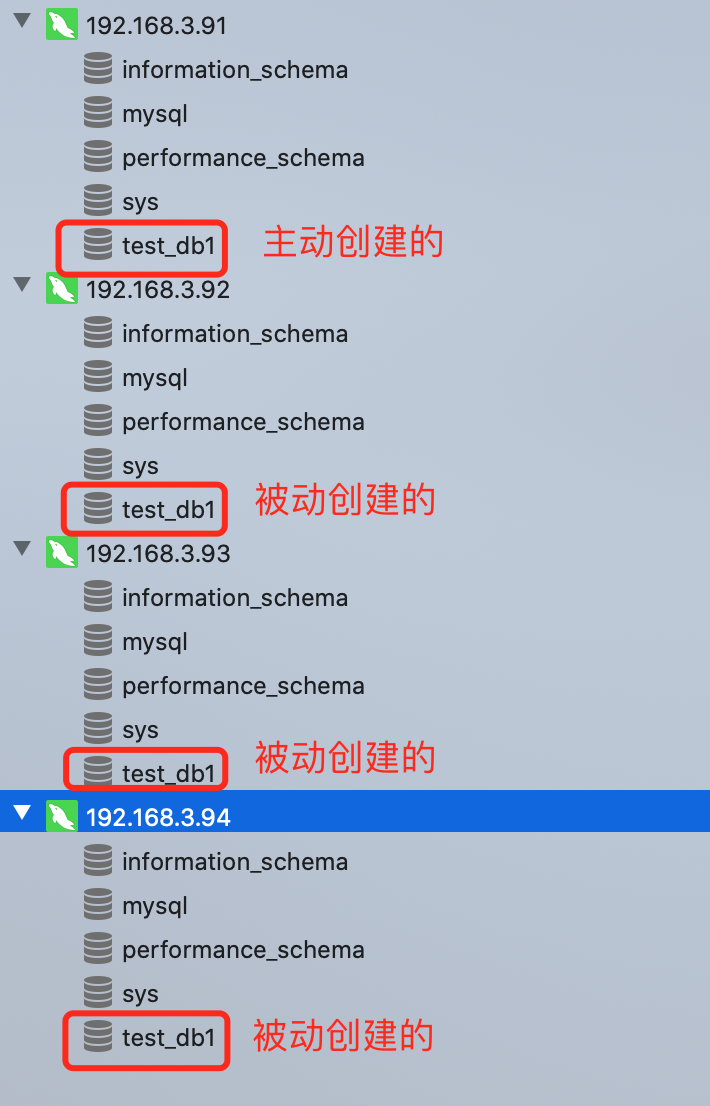Select sys database under 192.168.3.91
This screenshot has width=710, height=1106.
tap(140, 202)
